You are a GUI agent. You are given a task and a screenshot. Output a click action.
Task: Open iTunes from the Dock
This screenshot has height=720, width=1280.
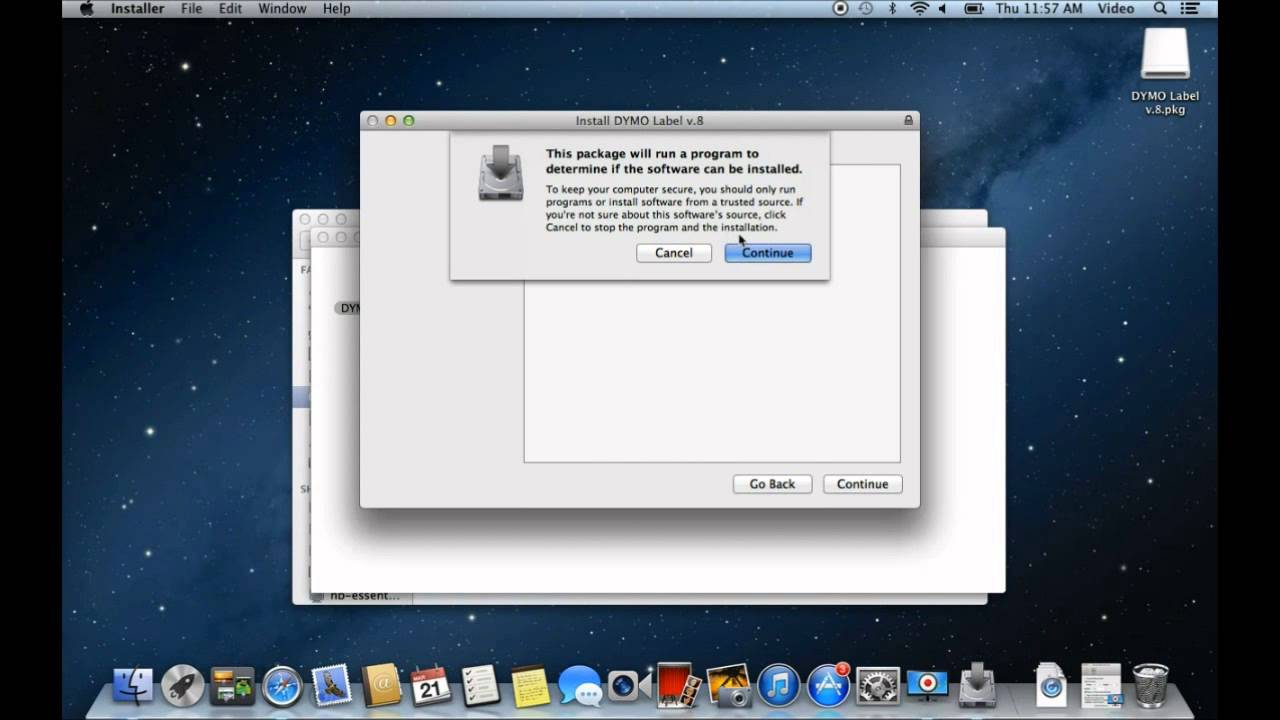[x=778, y=686]
